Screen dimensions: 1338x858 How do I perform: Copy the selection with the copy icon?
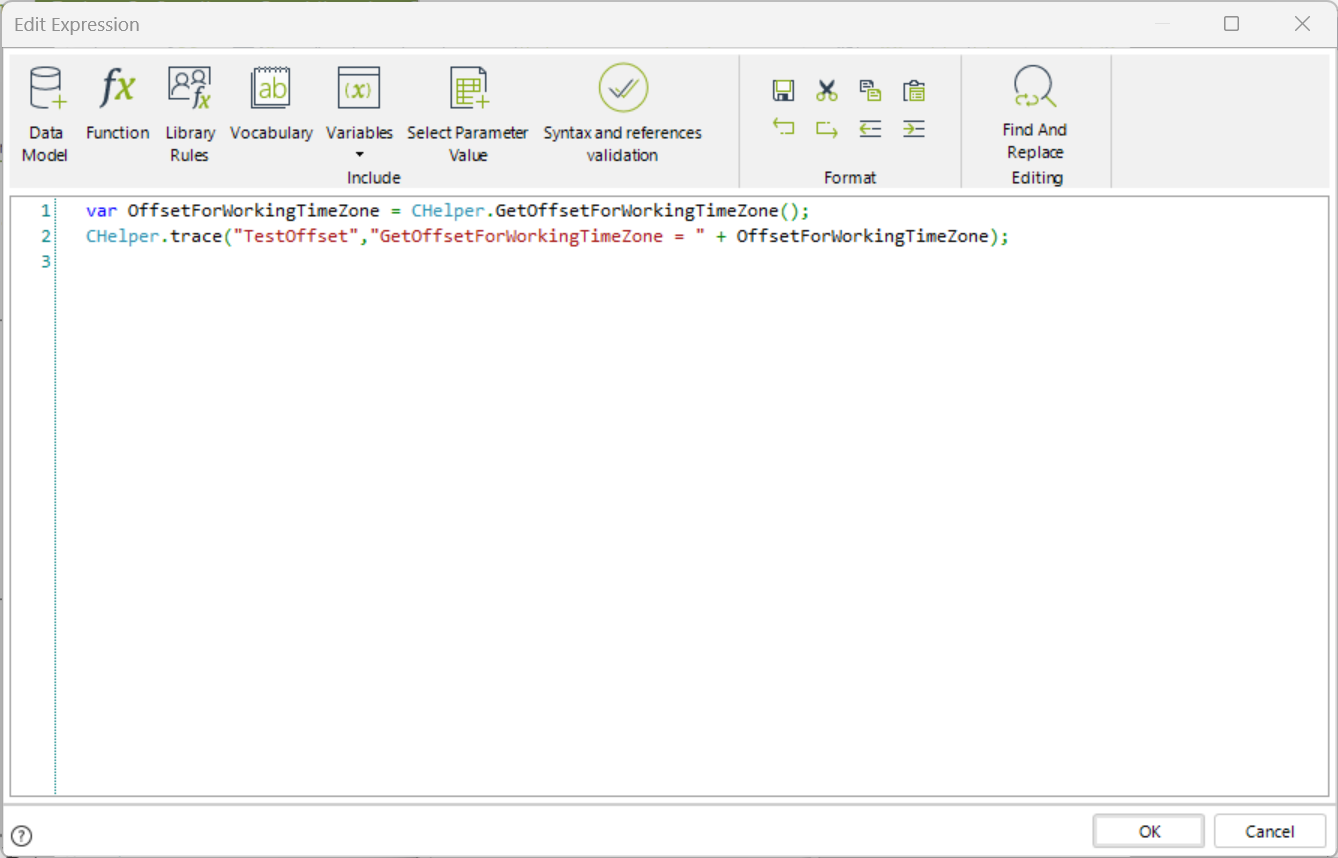870,91
